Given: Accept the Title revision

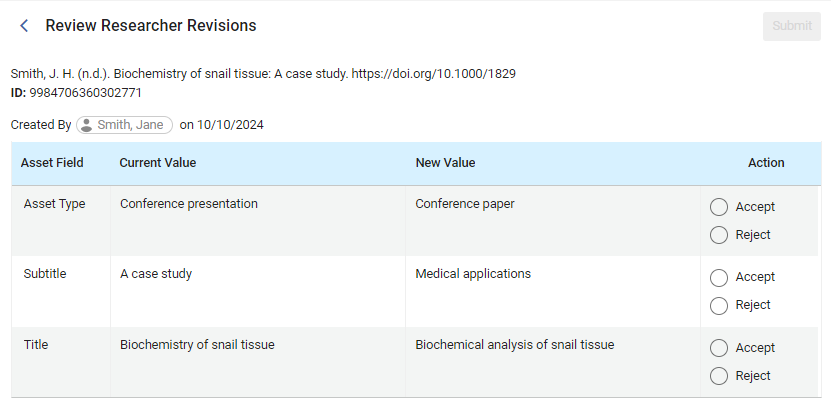Looking at the screenshot, I should point(718,348).
